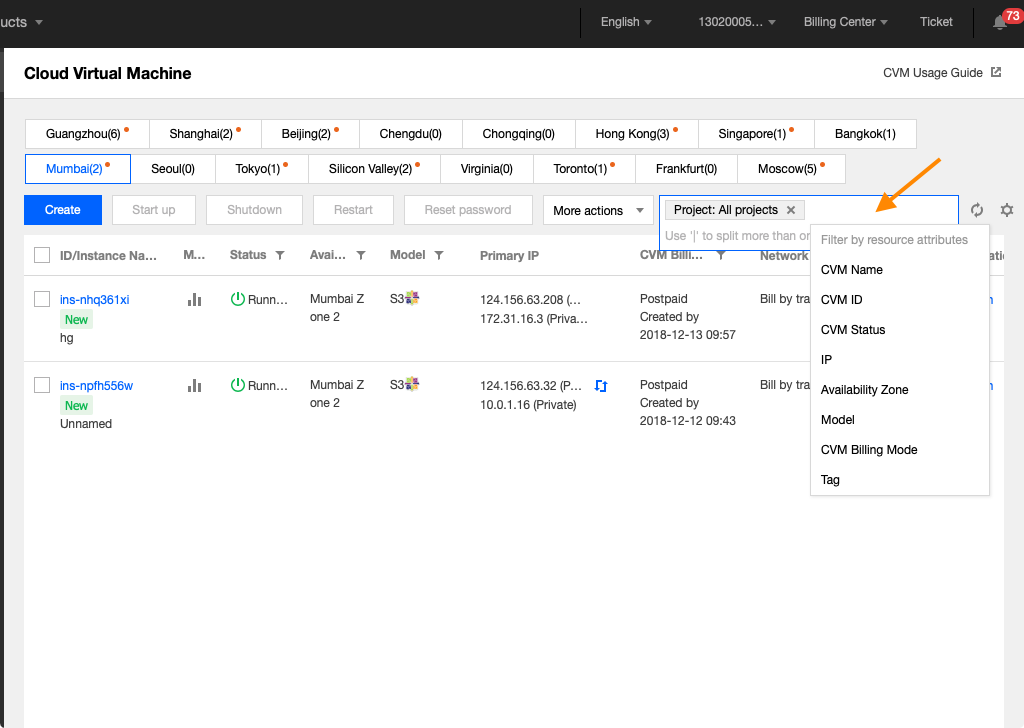
Task: Click the Start up button
Action: point(153,210)
